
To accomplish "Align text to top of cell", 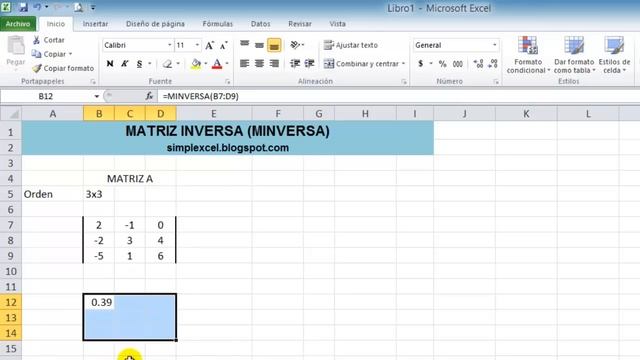I will 244,45.
